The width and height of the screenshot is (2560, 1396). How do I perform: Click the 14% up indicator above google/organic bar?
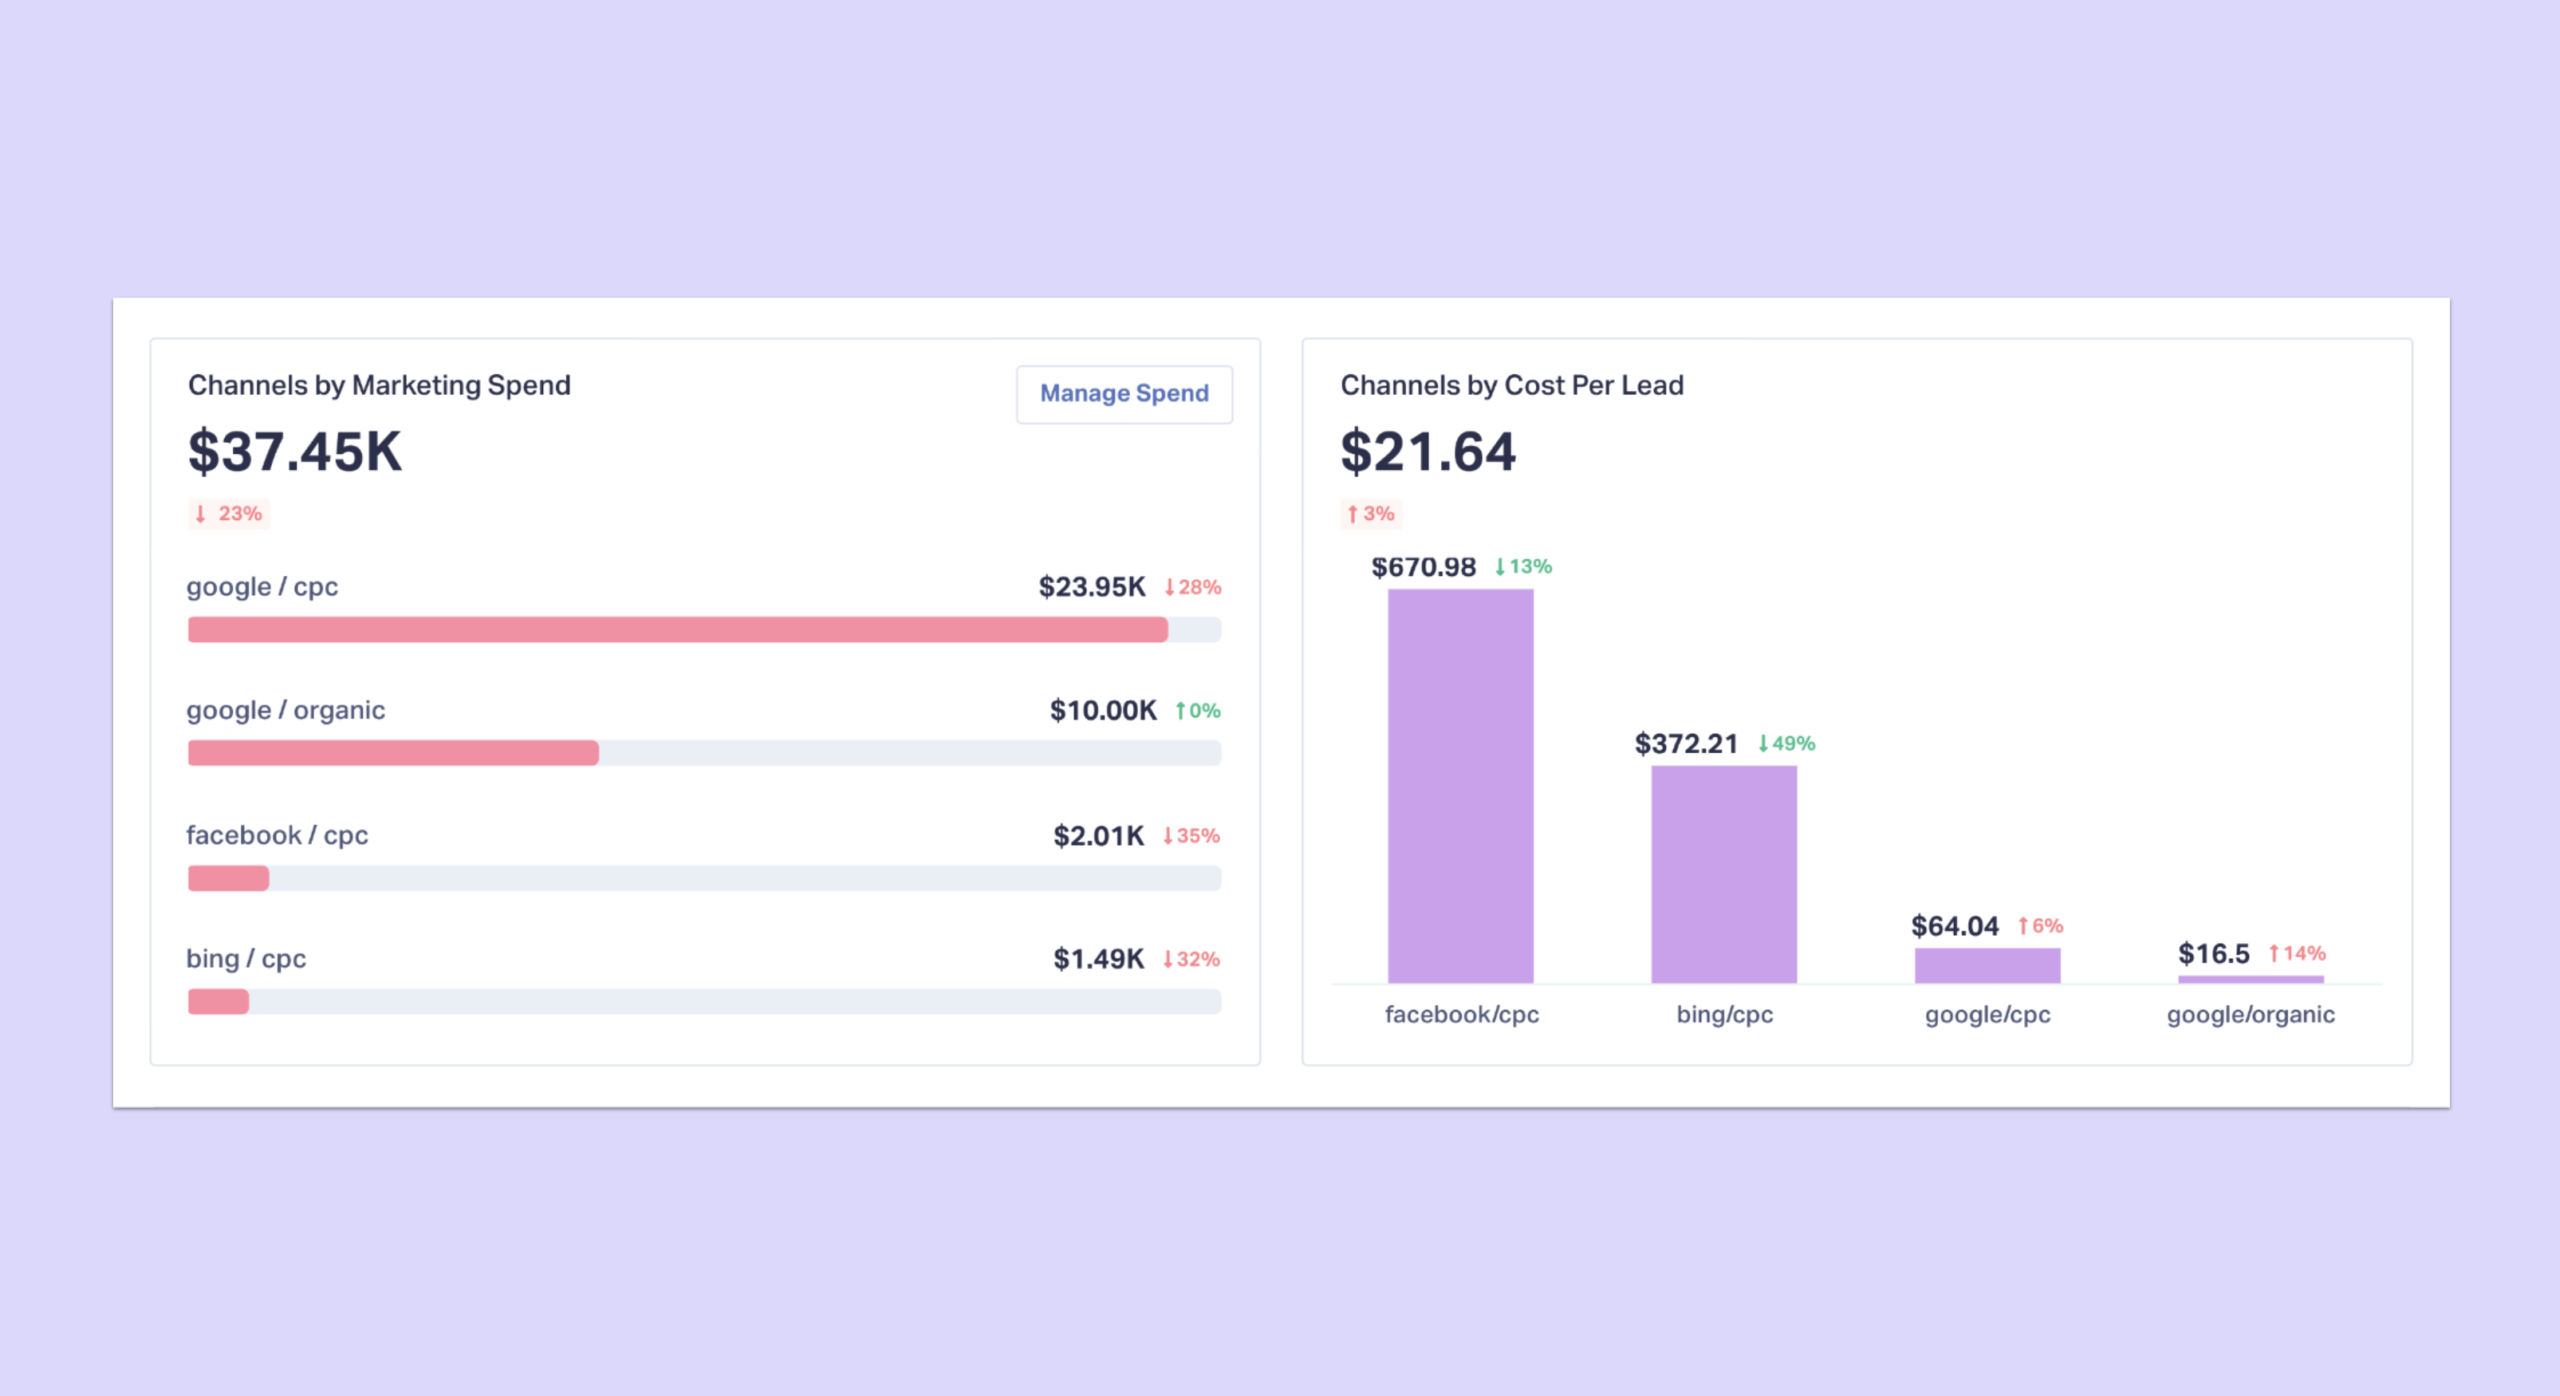pyautogui.click(x=2296, y=954)
